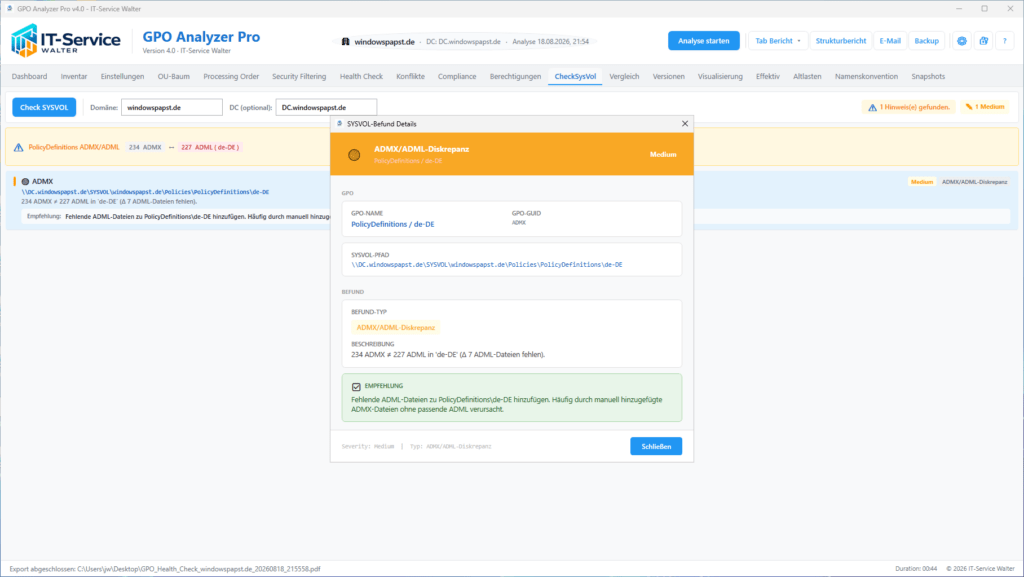Open the settings gear icon
The height and width of the screenshot is (577, 1024).
961,40
